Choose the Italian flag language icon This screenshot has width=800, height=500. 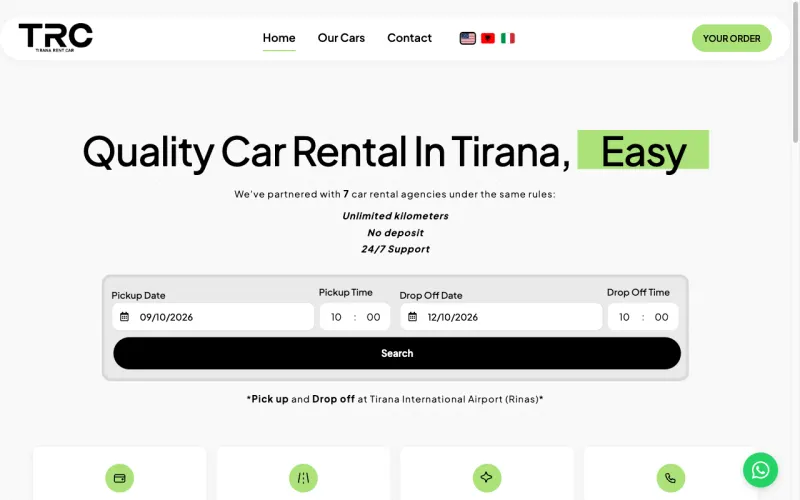508,38
